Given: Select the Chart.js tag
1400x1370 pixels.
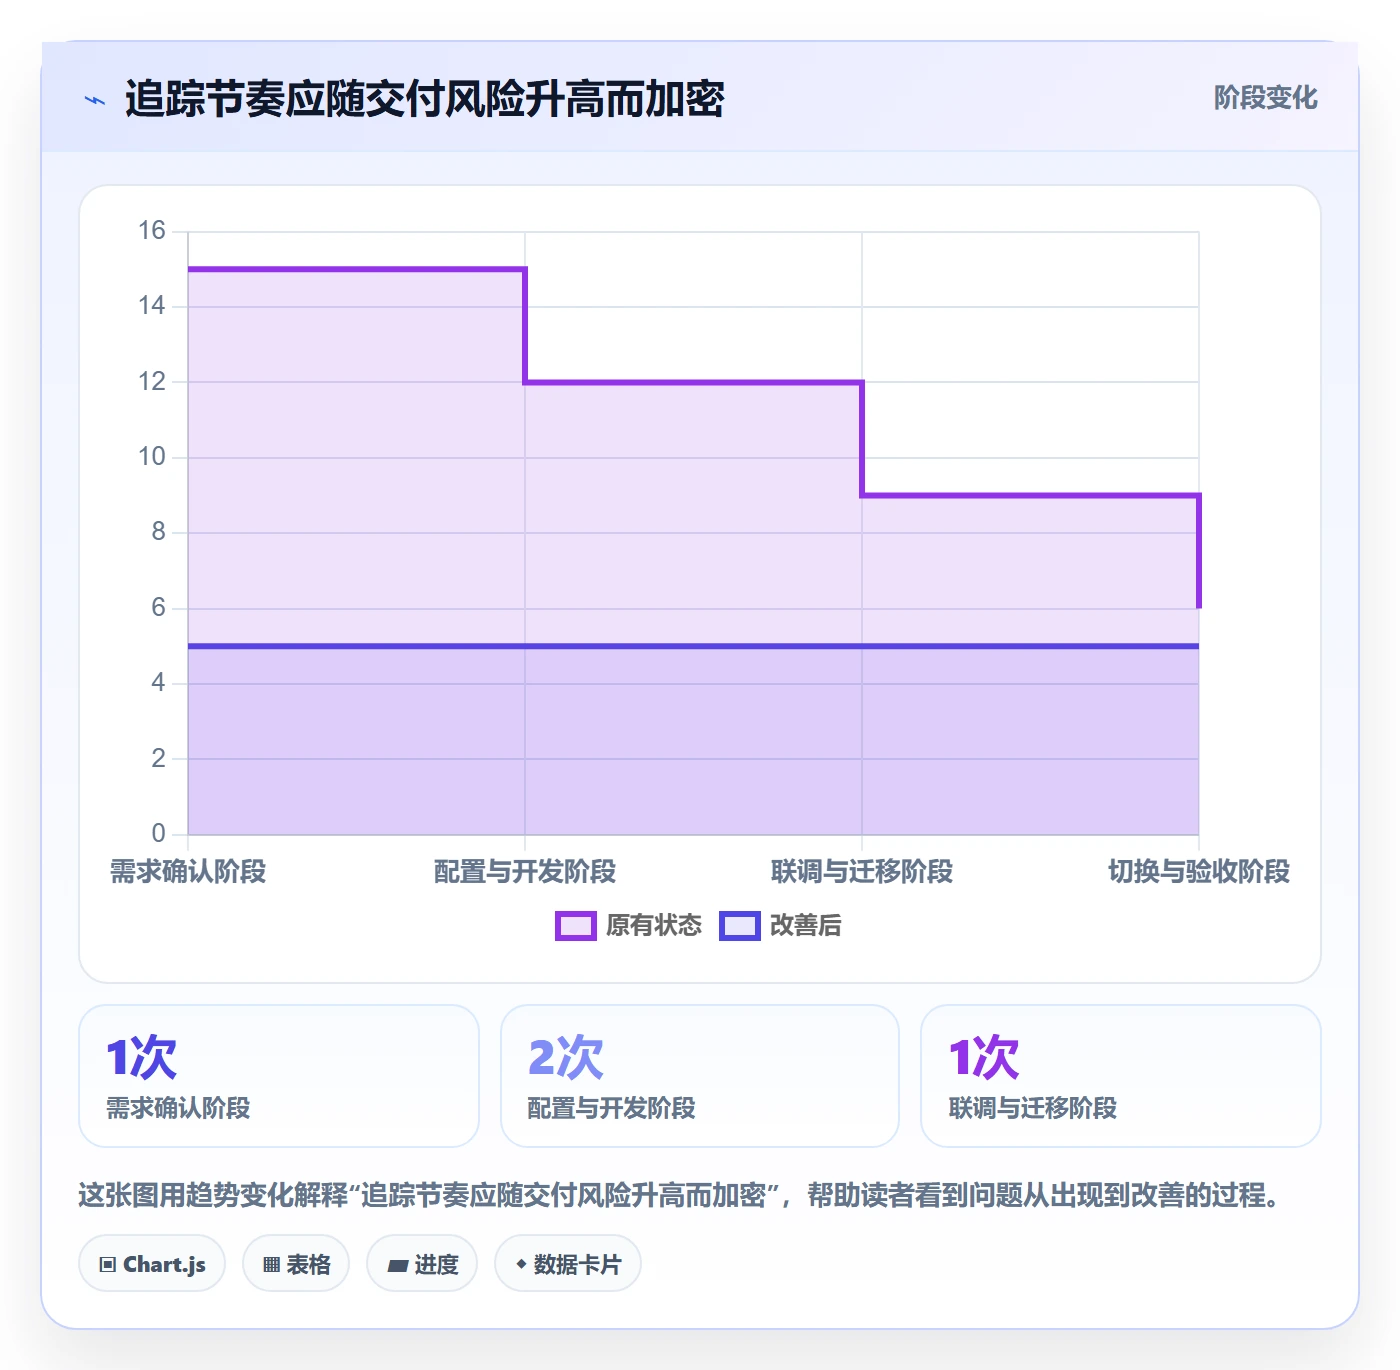Looking at the screenshot, I should click(152, 1264).
